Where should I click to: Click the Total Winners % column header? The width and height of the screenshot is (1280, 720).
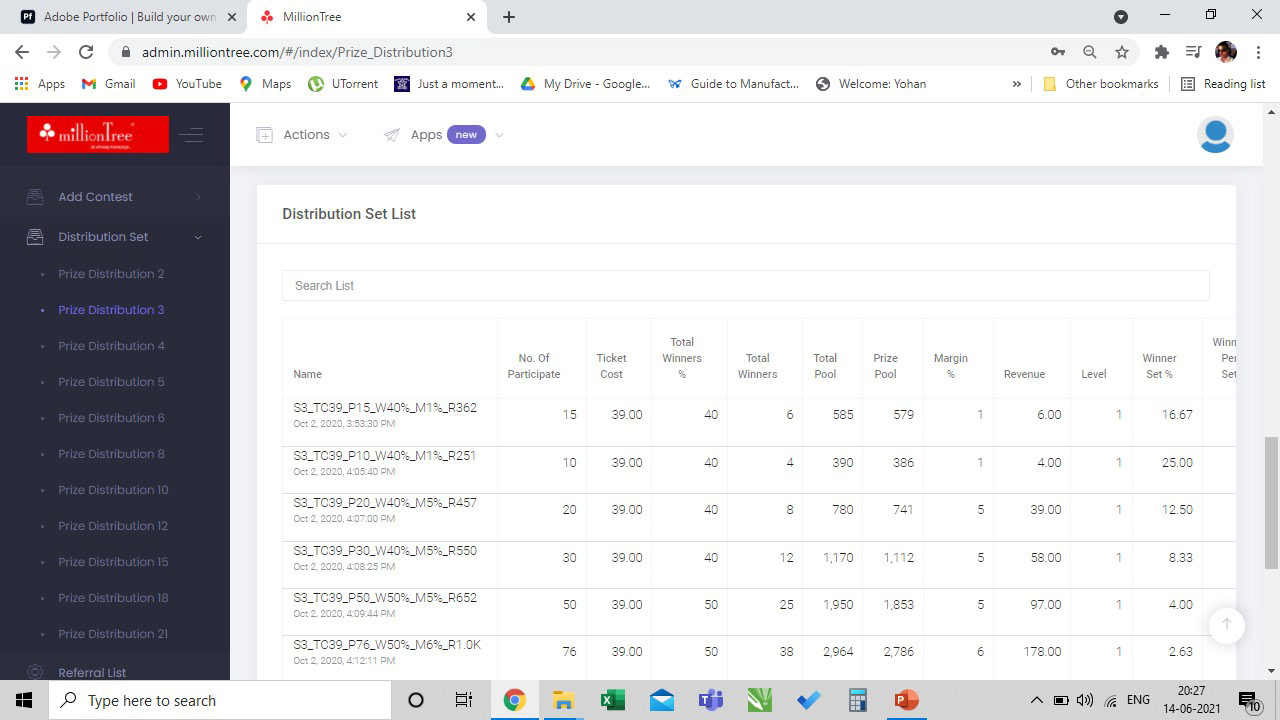click(x=682, y=358)
